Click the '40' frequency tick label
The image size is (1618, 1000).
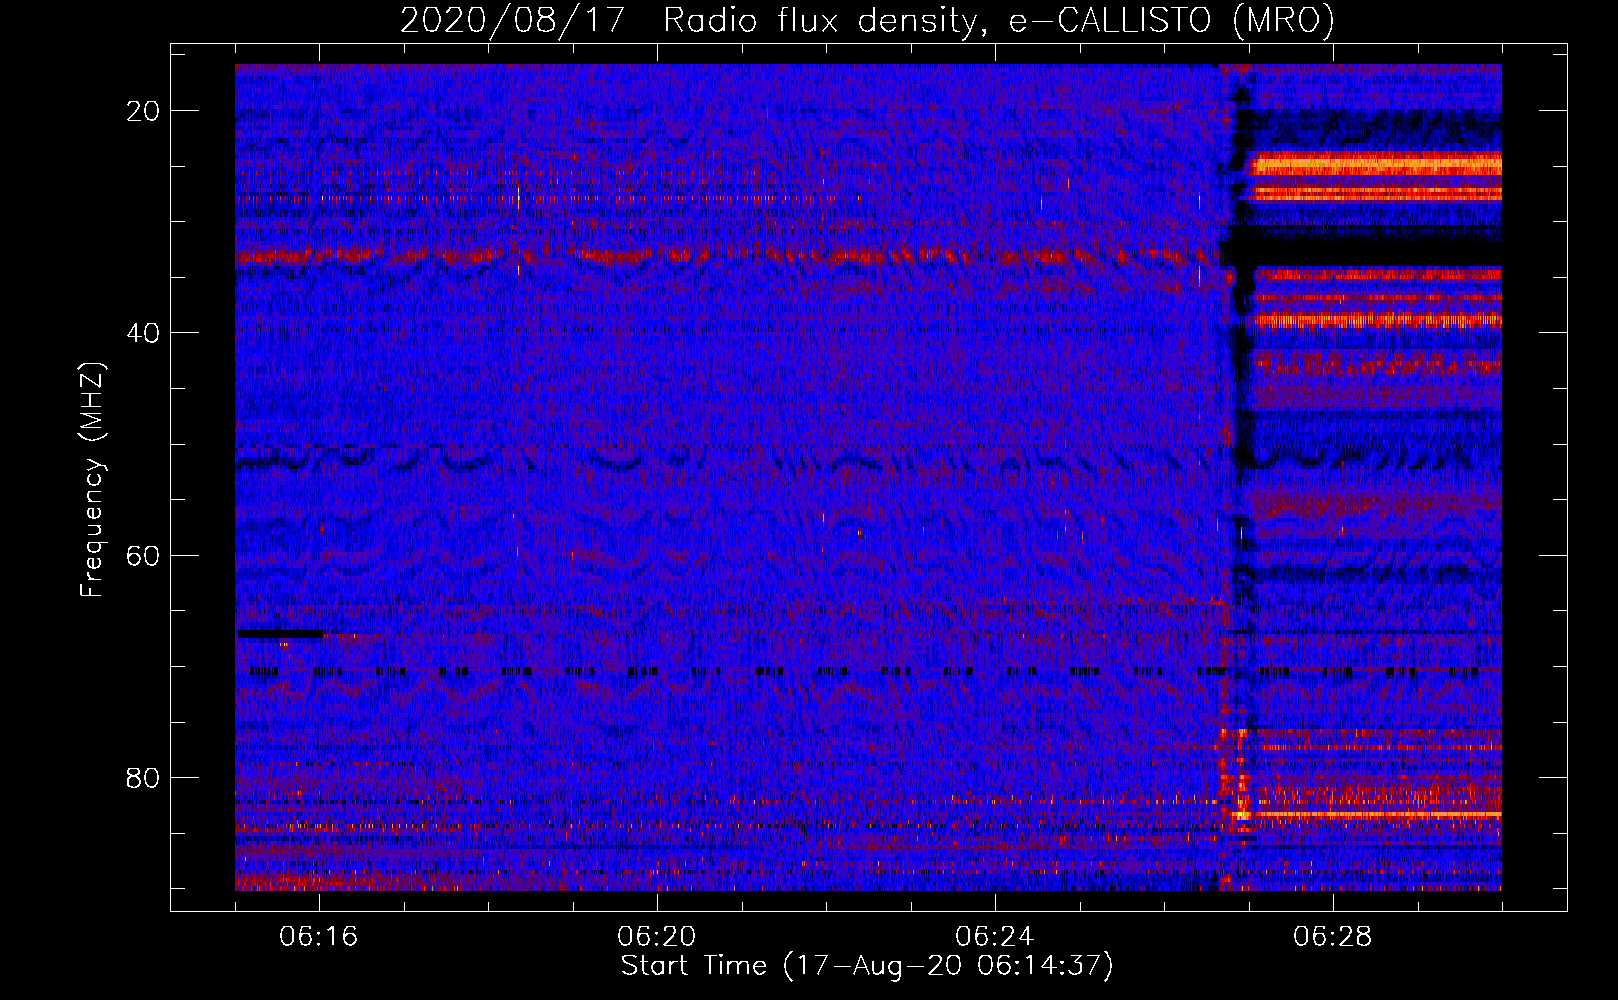144,333
